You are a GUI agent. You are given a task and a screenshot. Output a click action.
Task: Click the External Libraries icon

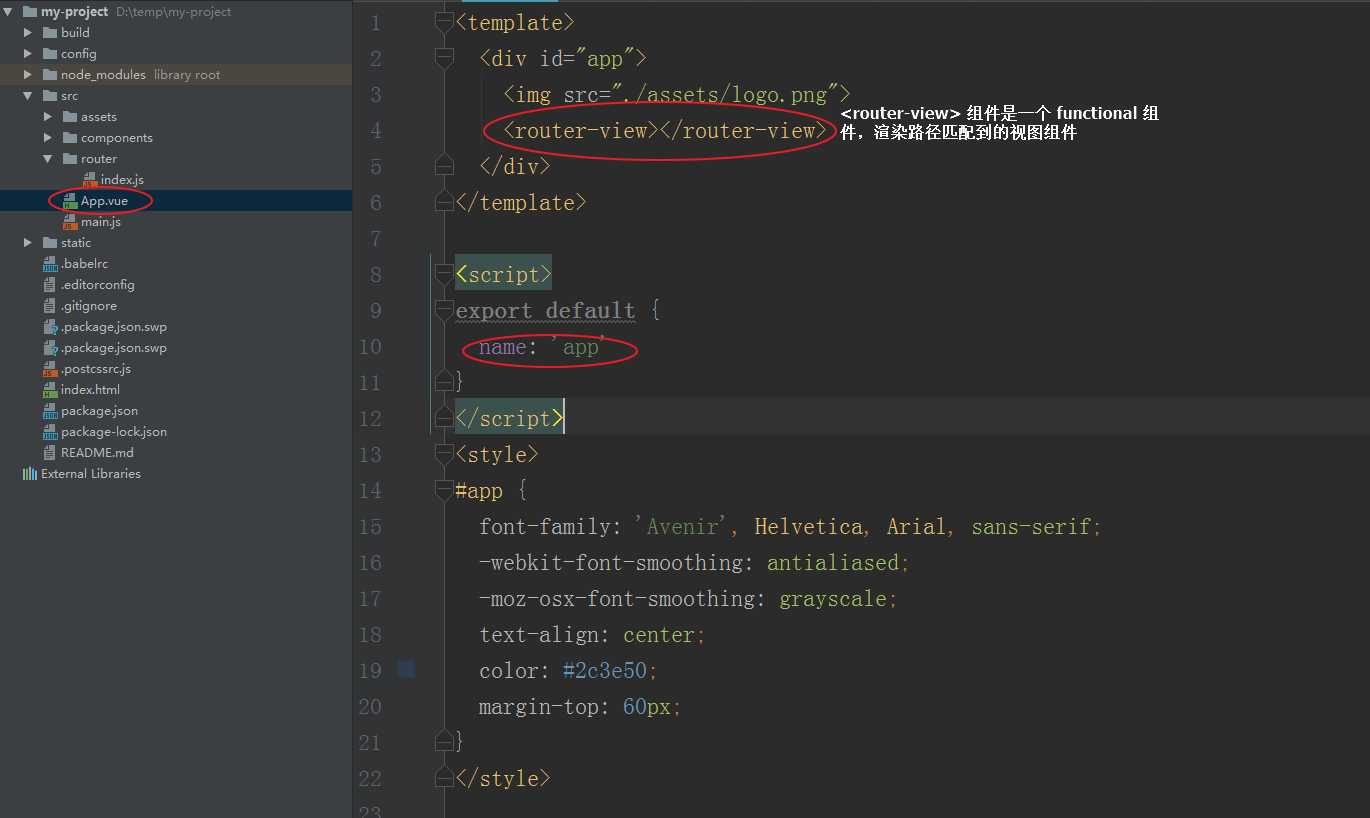30,474
